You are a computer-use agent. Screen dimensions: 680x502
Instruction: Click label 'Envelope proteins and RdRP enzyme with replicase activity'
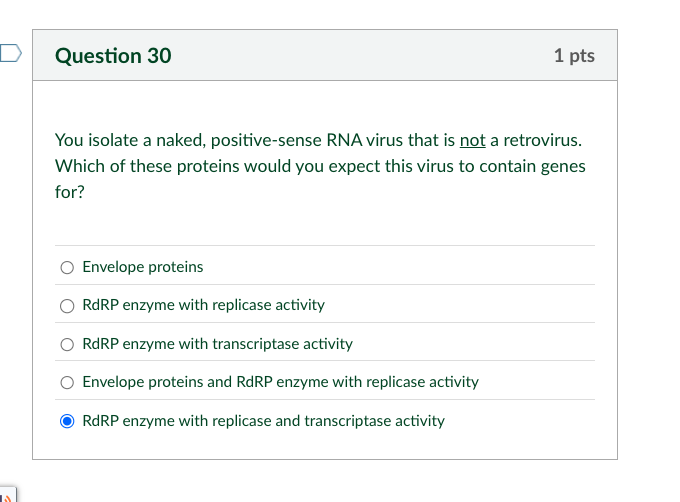point(281,382)
